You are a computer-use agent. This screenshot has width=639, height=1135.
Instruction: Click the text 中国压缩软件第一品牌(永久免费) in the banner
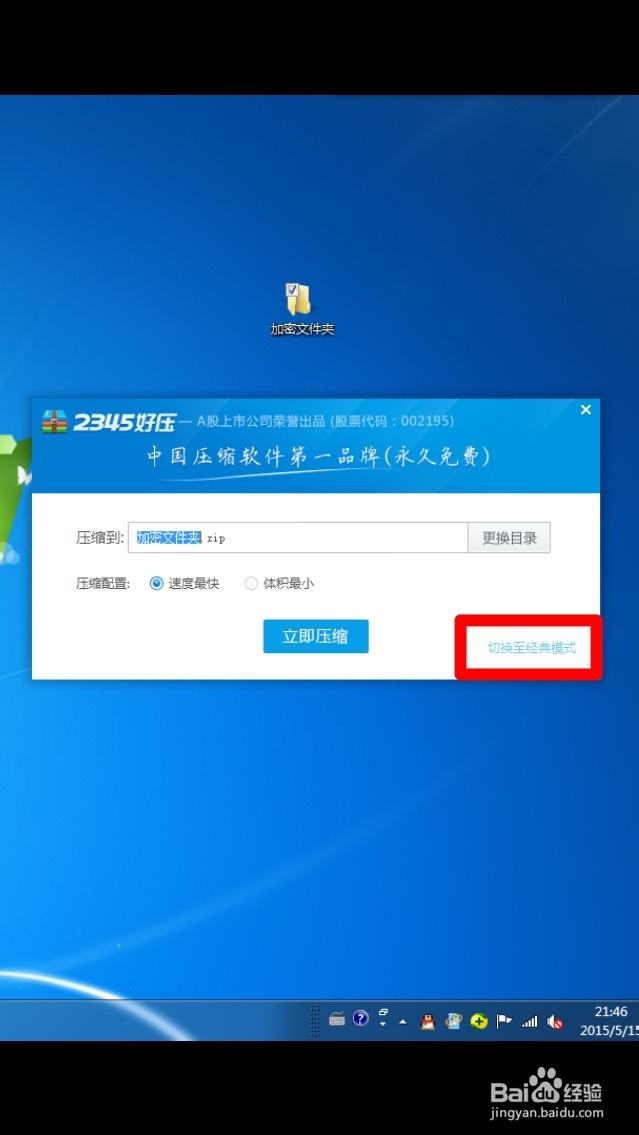[319, 457]
